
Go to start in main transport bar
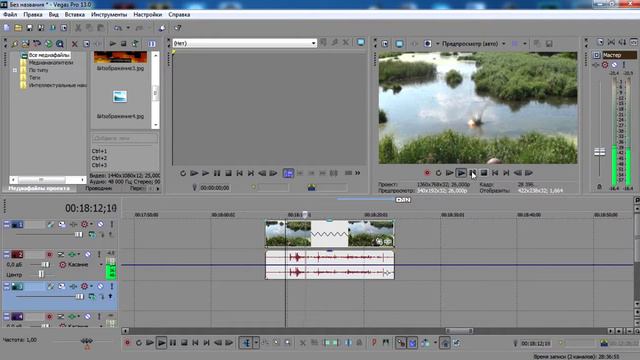click(x=195, y=343)
